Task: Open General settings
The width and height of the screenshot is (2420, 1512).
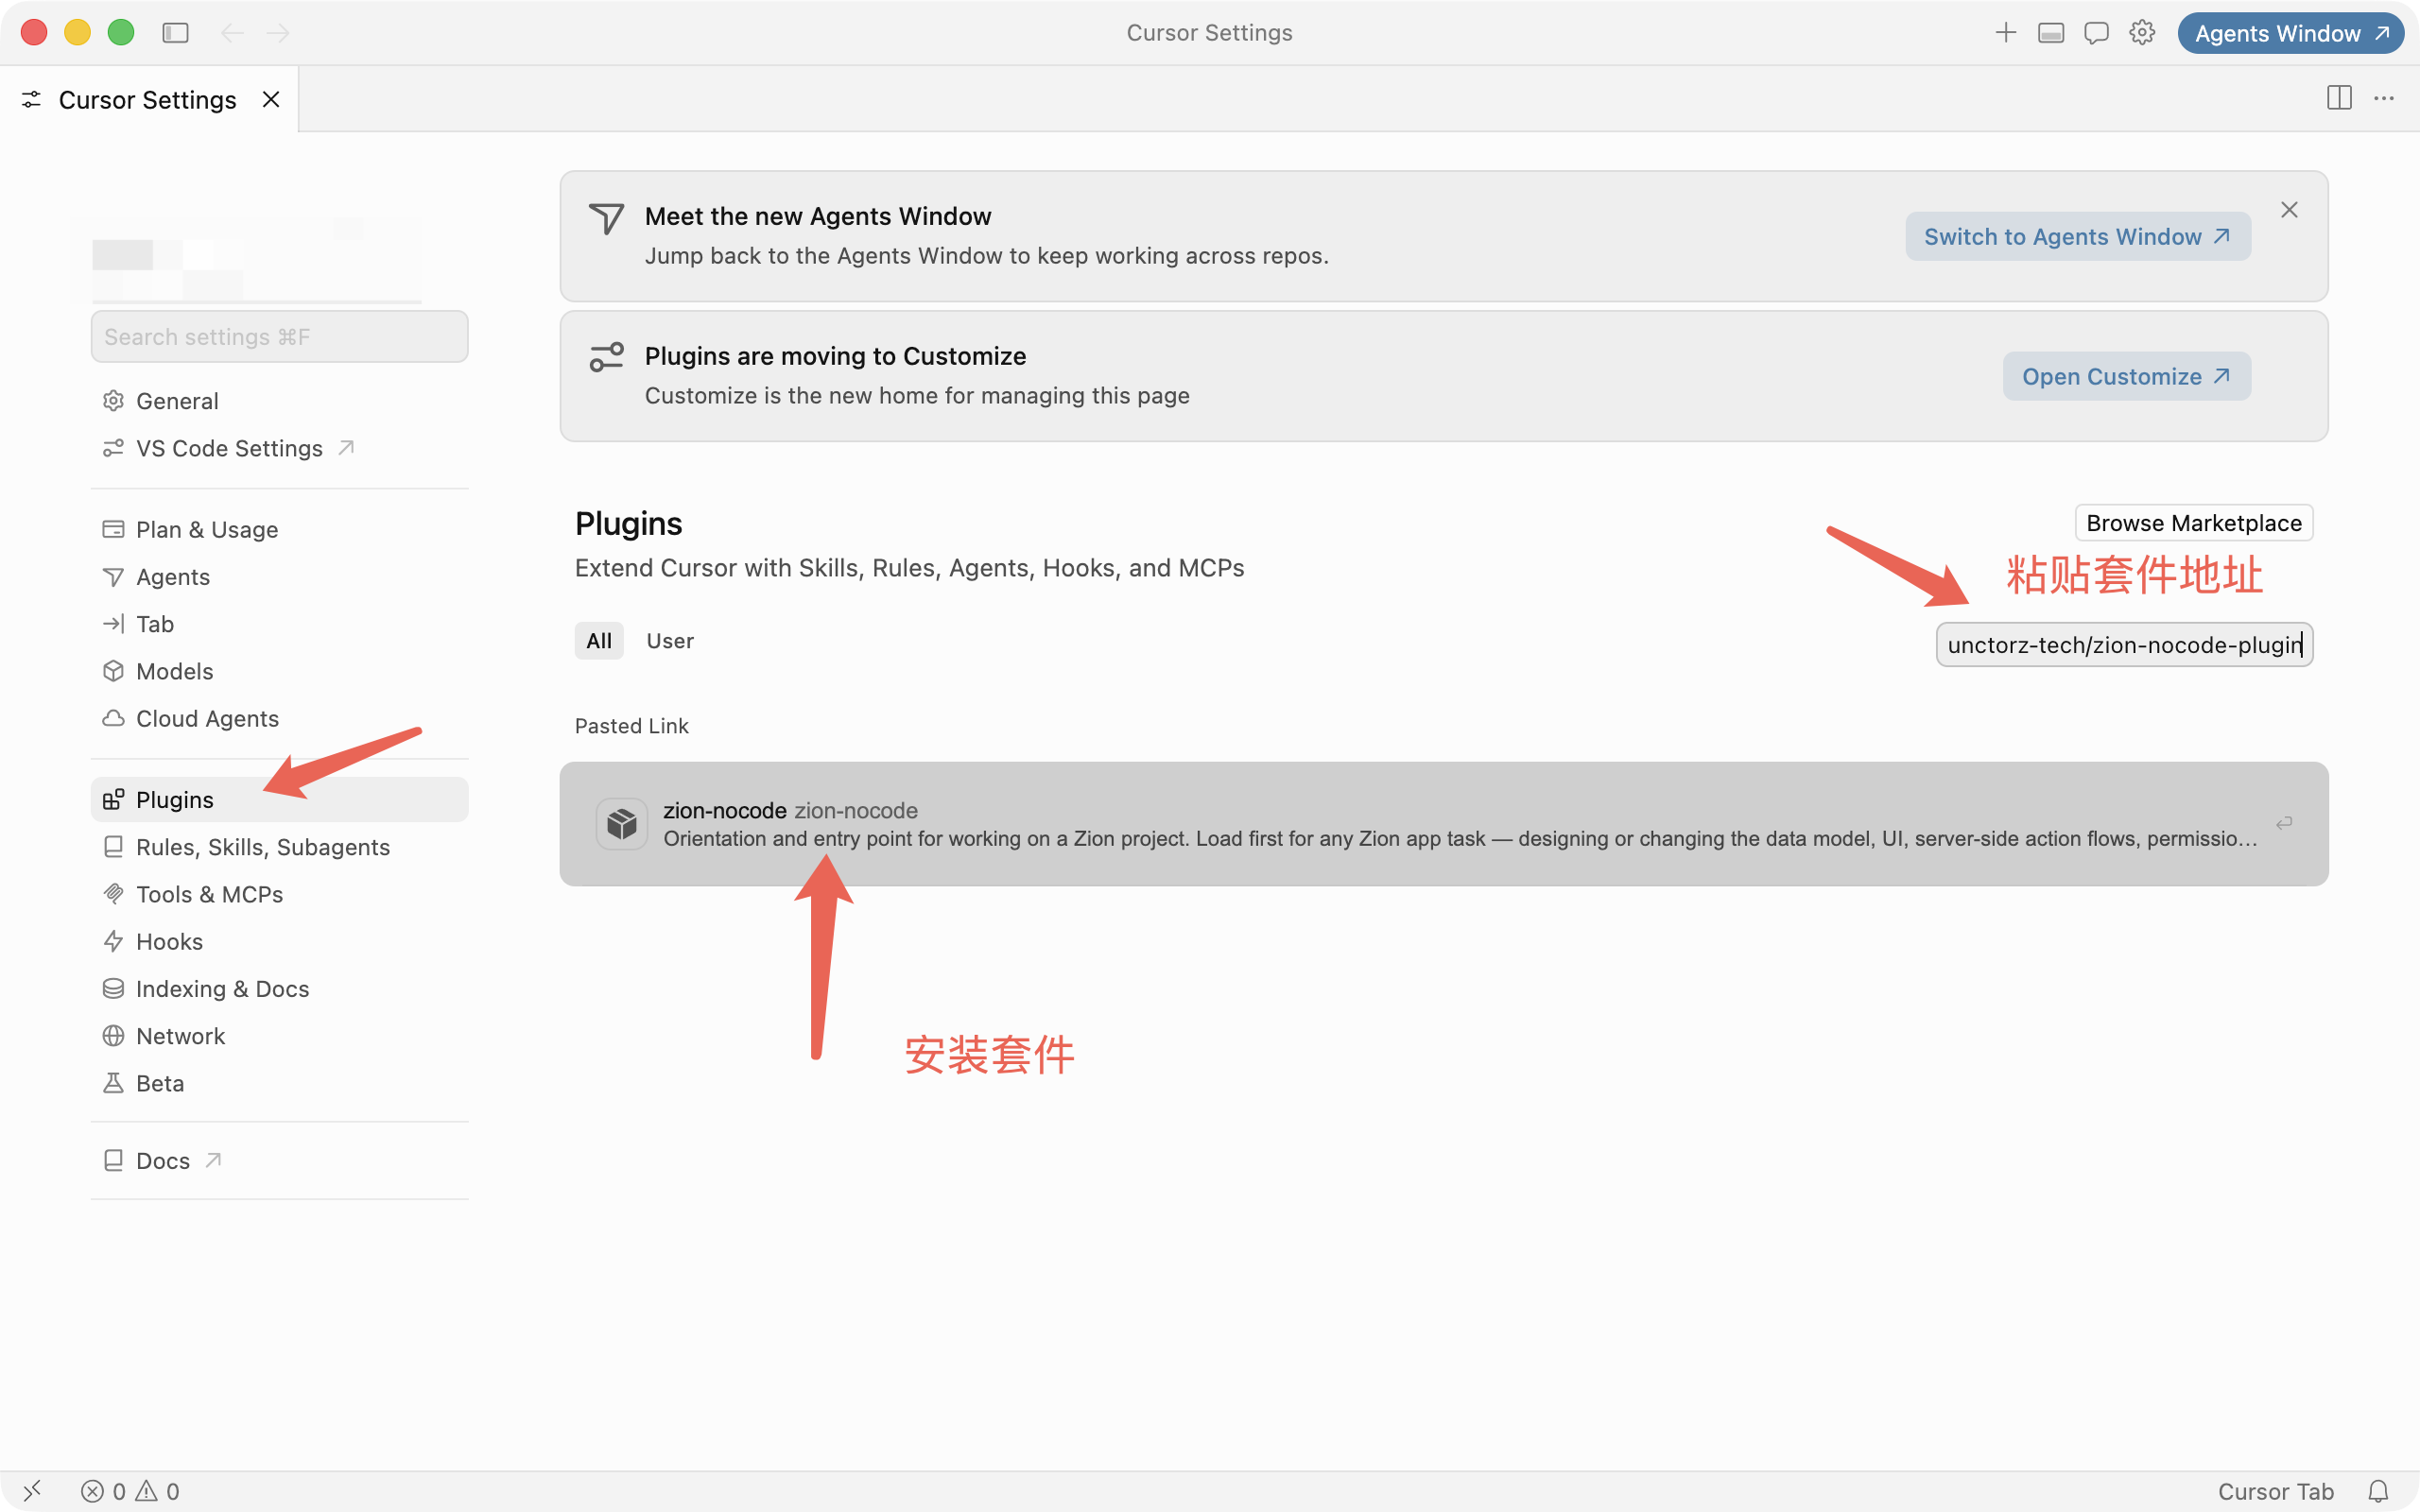Action: (279, 401)
